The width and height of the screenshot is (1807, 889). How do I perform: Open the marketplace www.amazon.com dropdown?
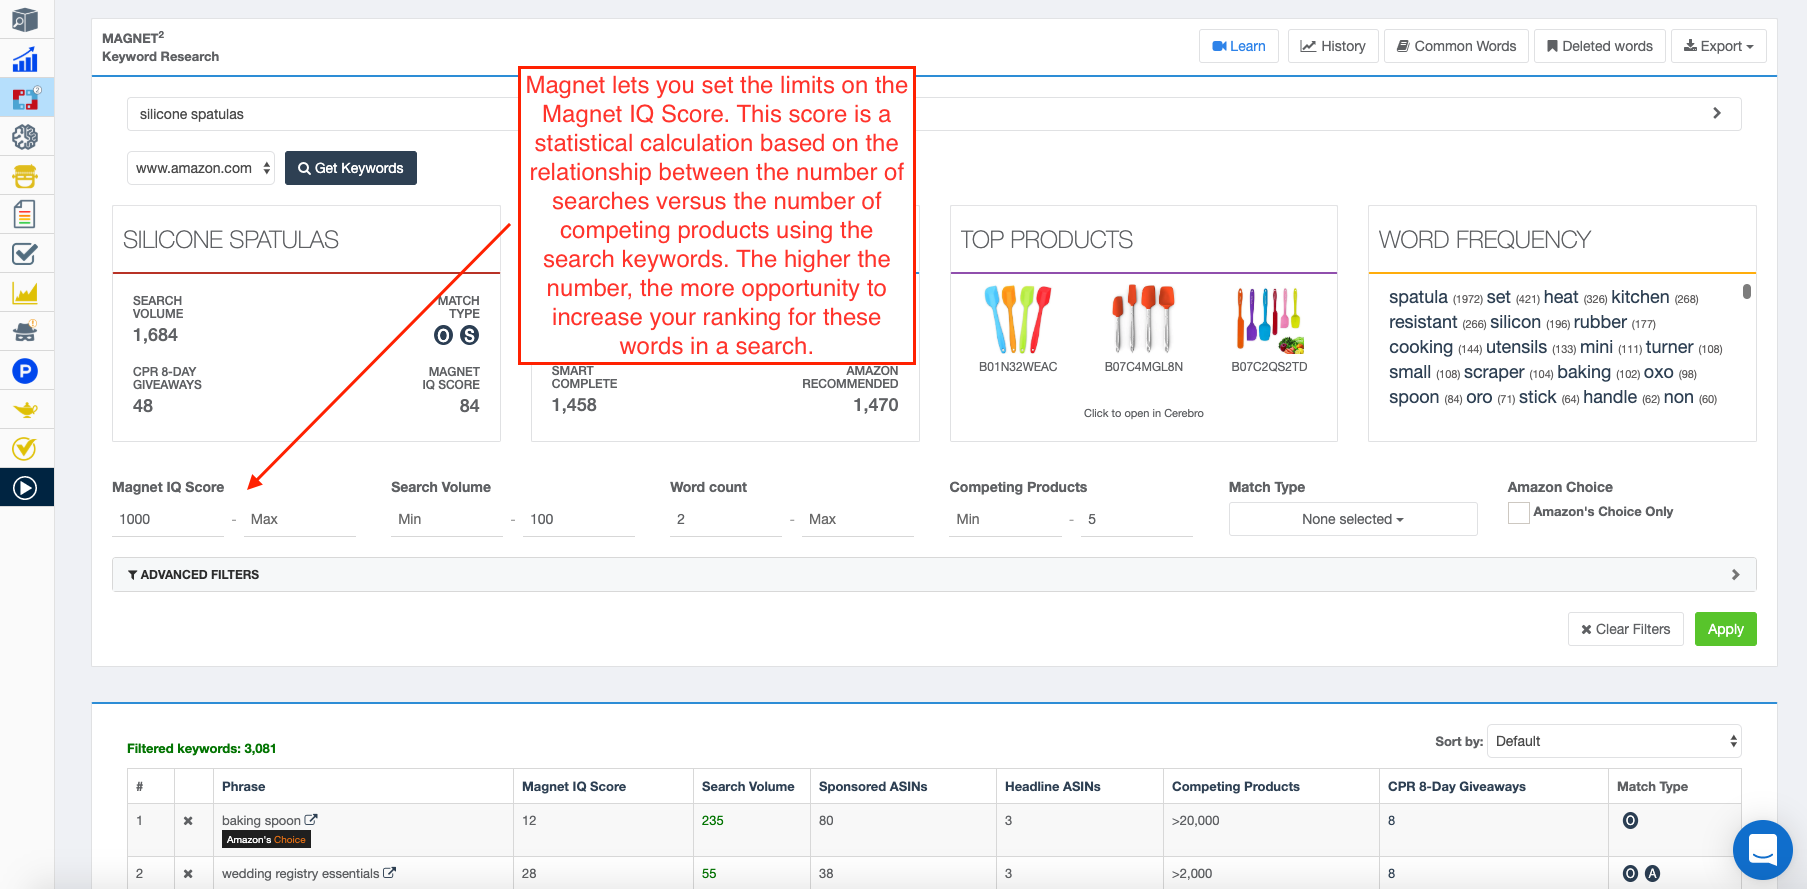pyautogui.click(x=201, y=168)
